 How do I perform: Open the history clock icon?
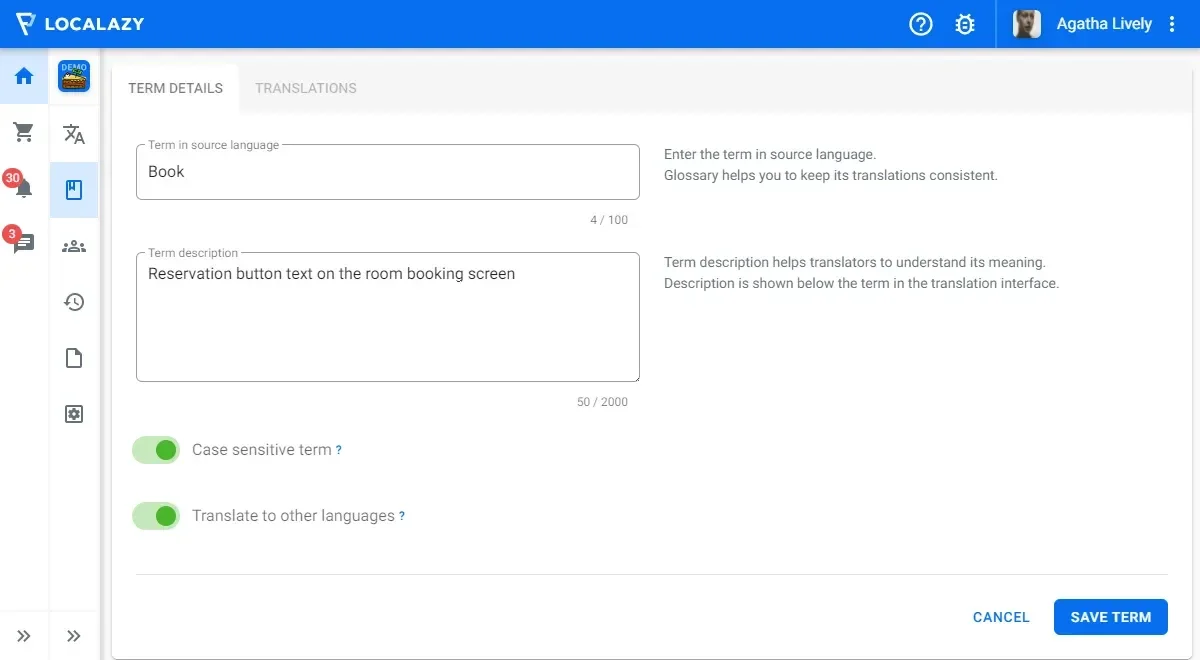[x=74, y=302]
